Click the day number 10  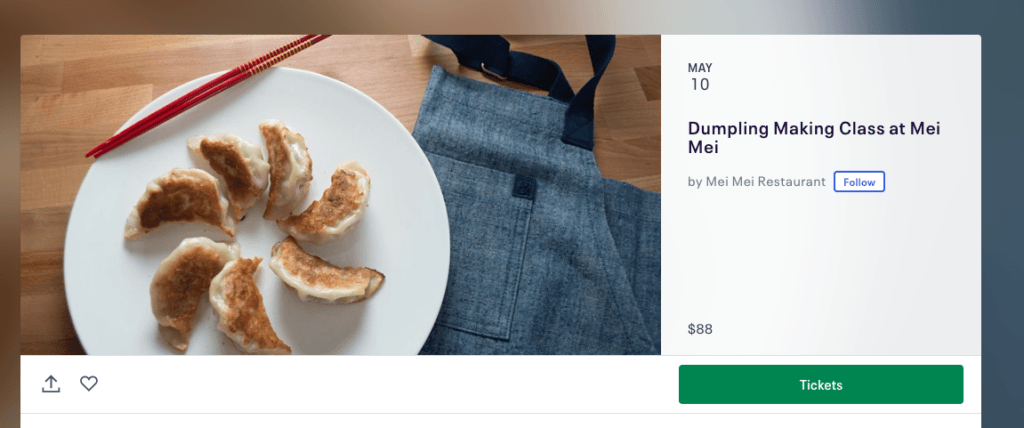(x=700, y=85)
